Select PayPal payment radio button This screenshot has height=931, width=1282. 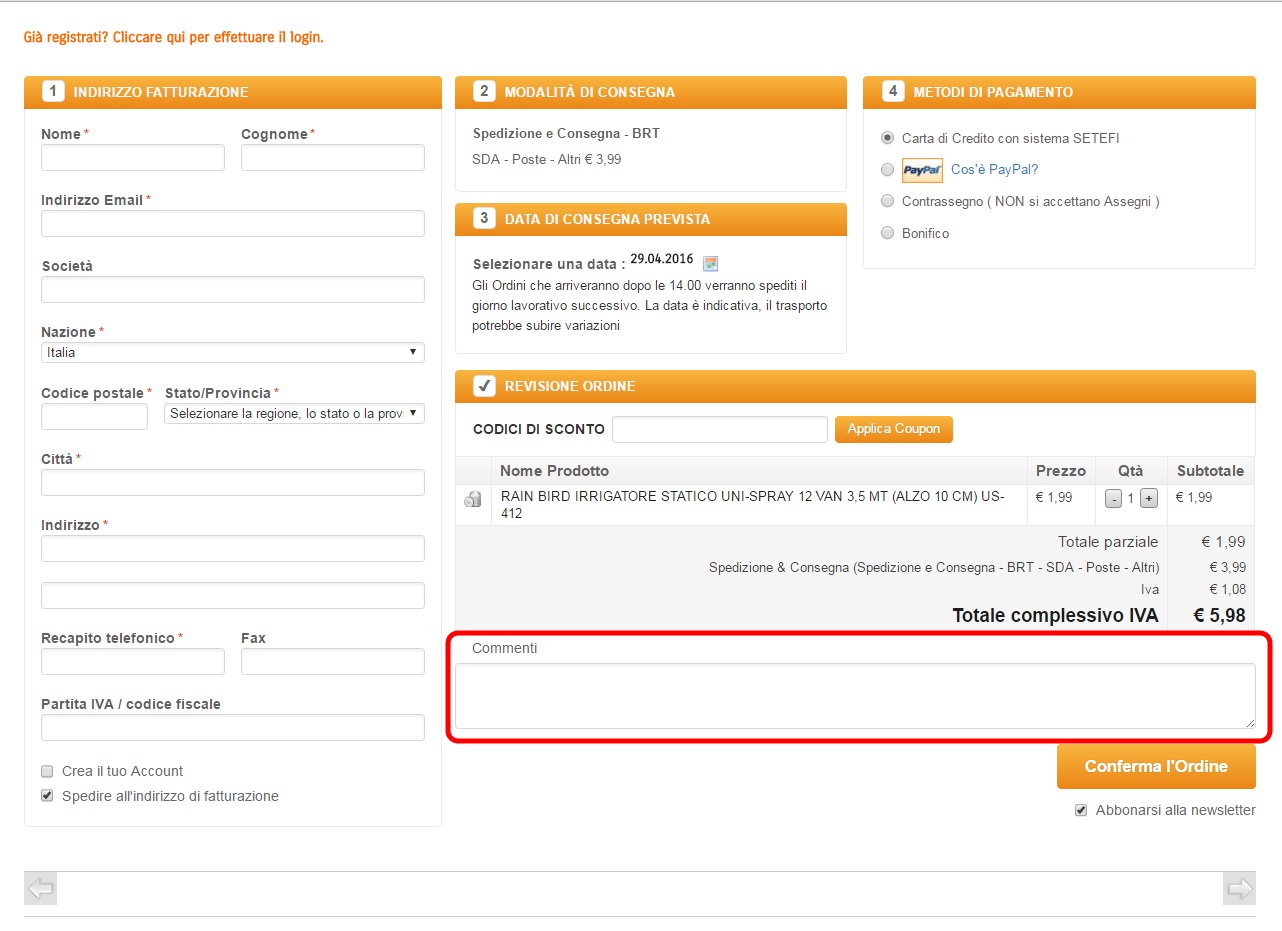[887, 170]
